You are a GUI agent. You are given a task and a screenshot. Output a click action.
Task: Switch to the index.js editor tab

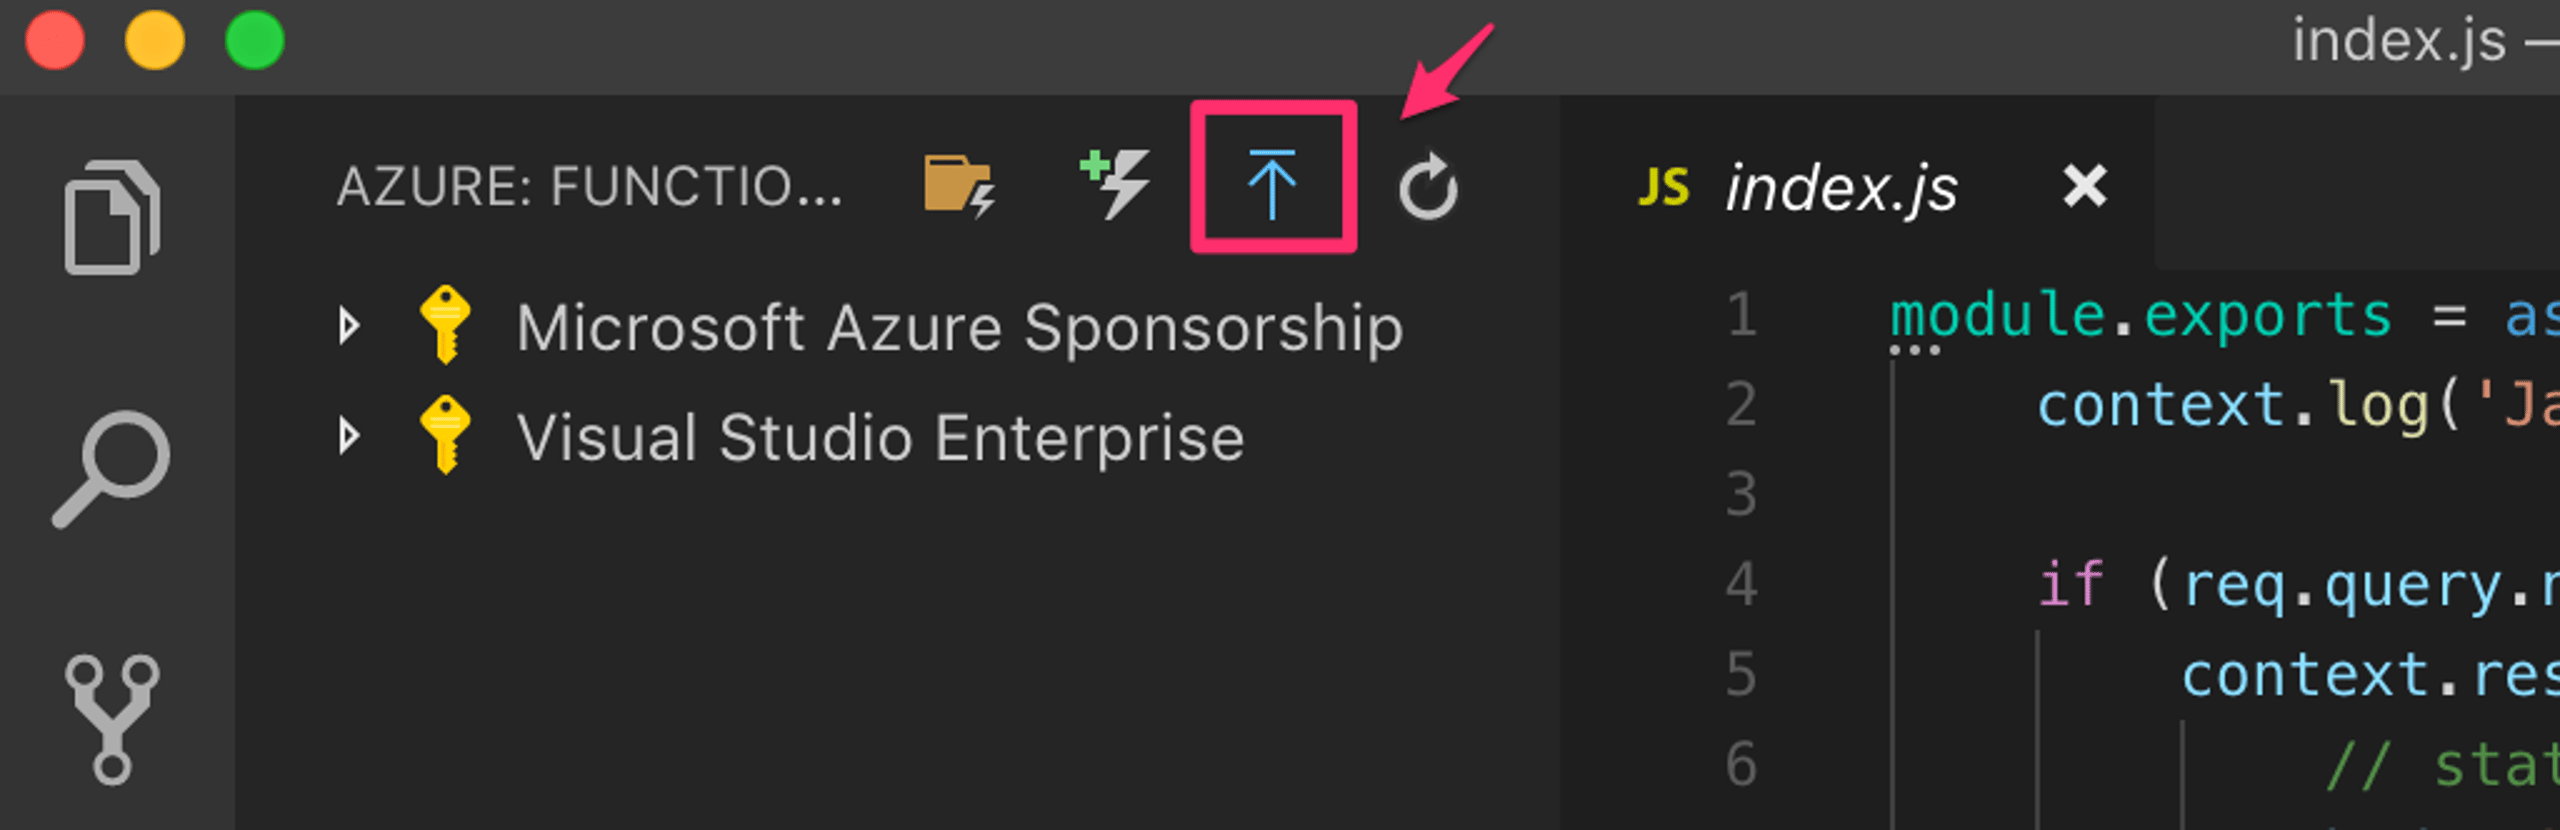click(x=1841, y=187)
